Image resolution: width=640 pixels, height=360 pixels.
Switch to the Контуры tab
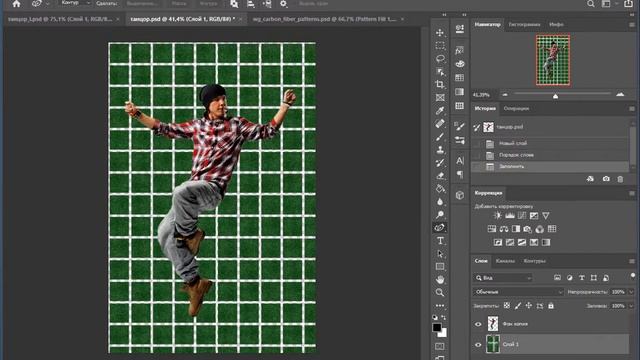pyautogui.click(x=534, y=261)
